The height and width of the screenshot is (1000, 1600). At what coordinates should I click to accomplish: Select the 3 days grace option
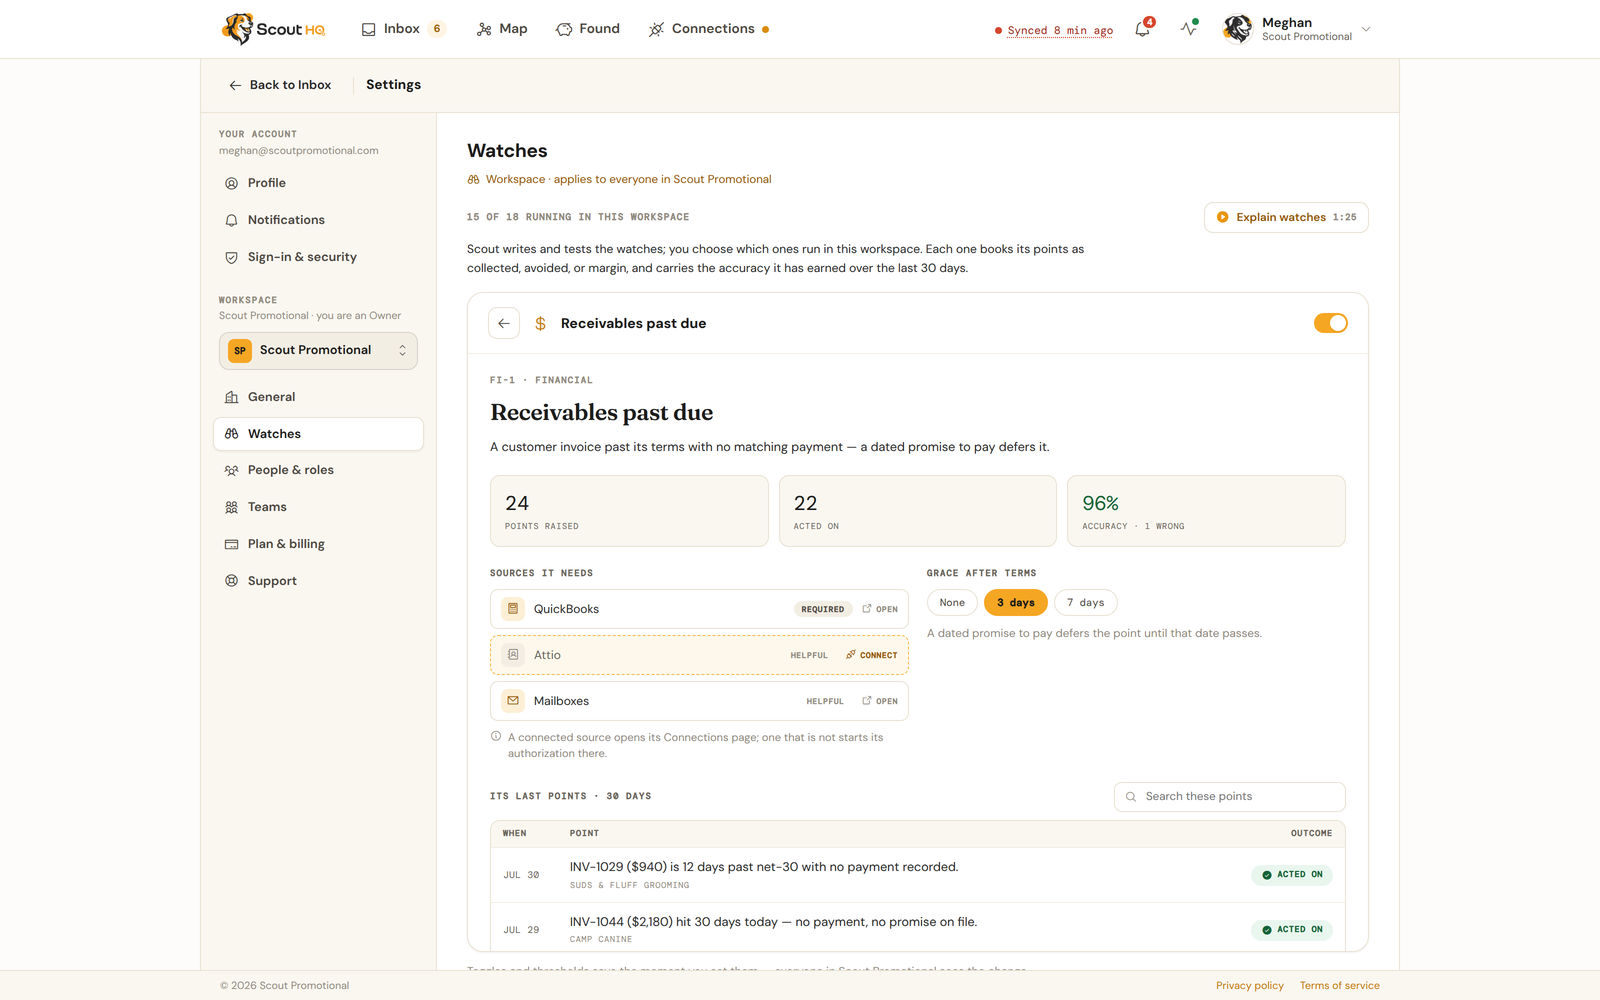coord(1016,603)
